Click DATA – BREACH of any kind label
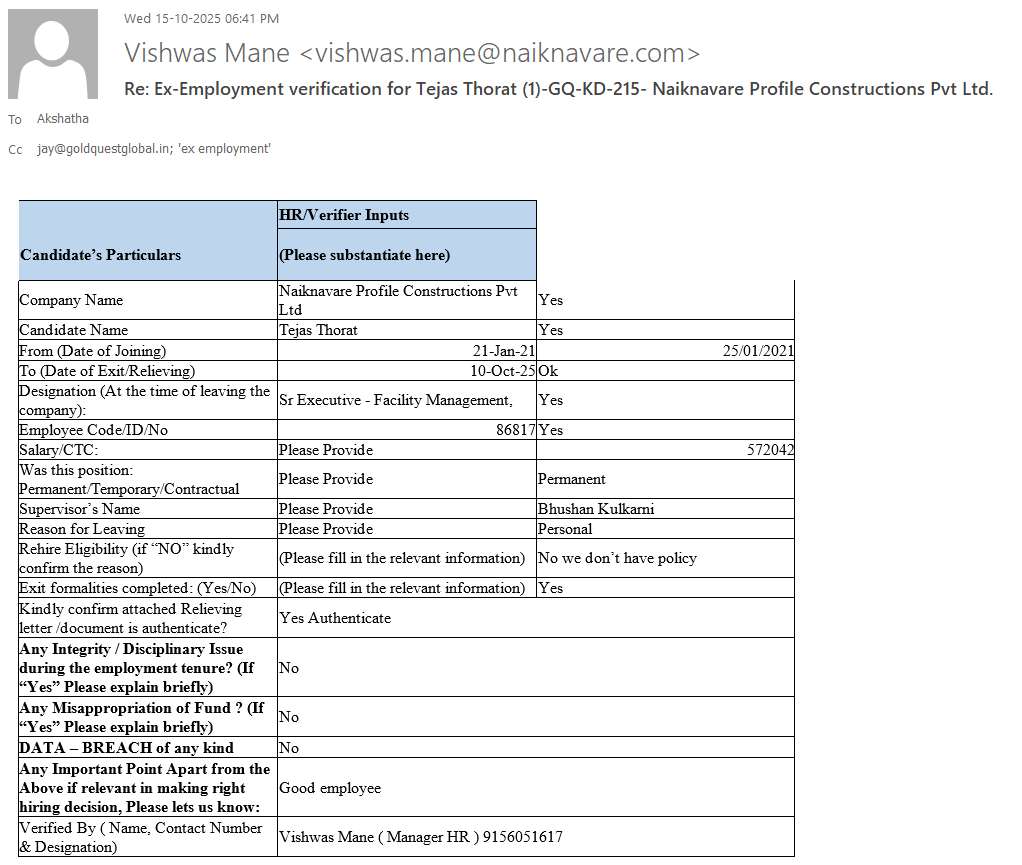The height and width of the screenshot is (865, 1022). pyautogui.click(x=148, y=748)
